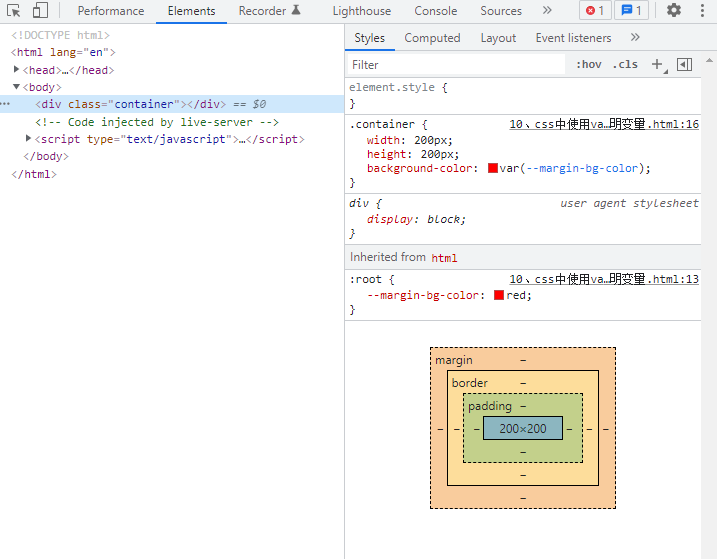Toggle the device toolbar icon
Viewport: 717px width, 559px height.
point(40,11)
